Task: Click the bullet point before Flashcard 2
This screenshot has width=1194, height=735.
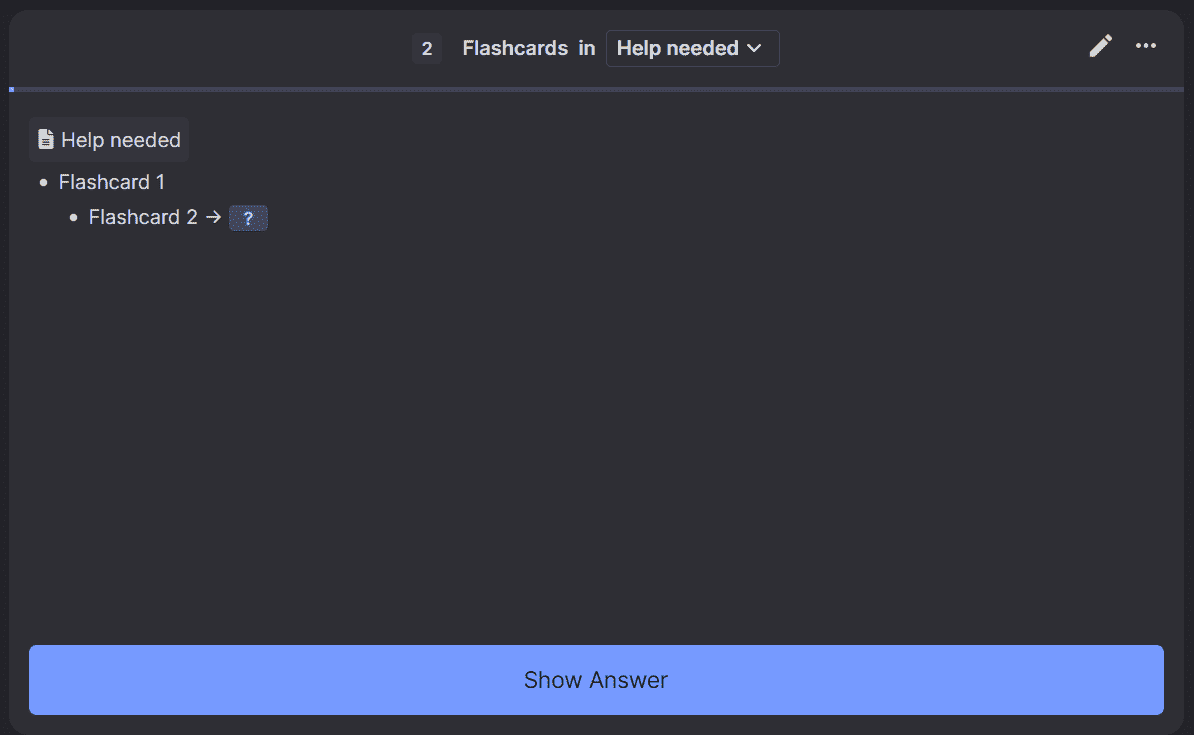Action: pyautogui.click(x=73, y=218)
